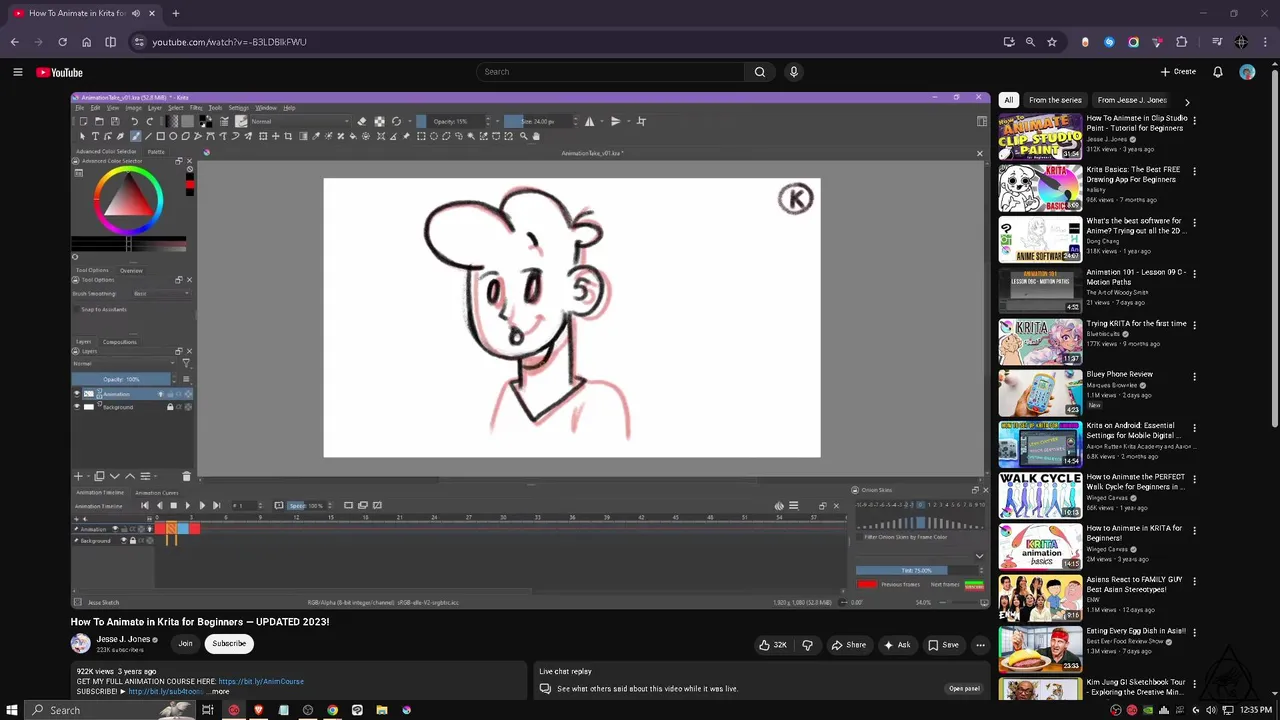Click the Open document folder icon in Krita

coord(99,121)
